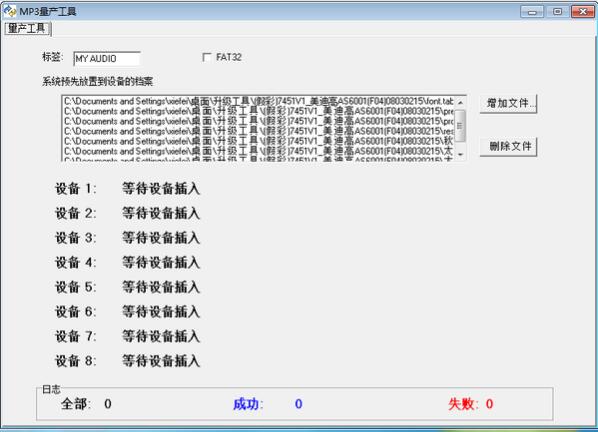Click the 全部: total count label

point(76,404)
